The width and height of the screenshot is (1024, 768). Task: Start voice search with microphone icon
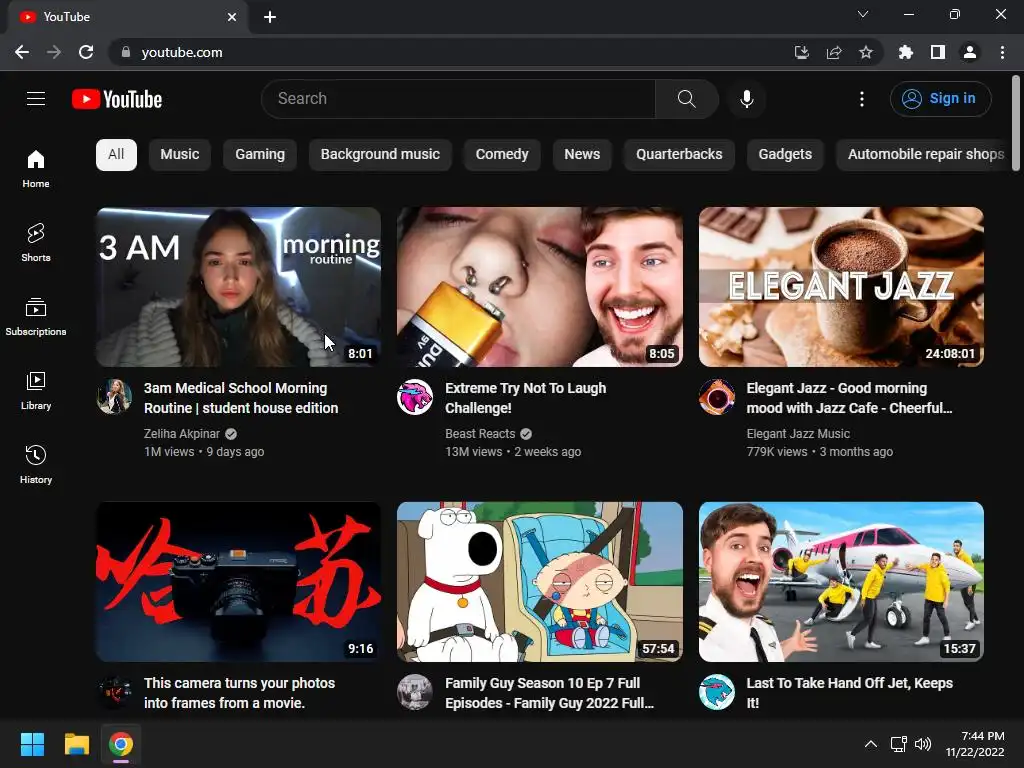pyautogui.click(x=747, y=99)
